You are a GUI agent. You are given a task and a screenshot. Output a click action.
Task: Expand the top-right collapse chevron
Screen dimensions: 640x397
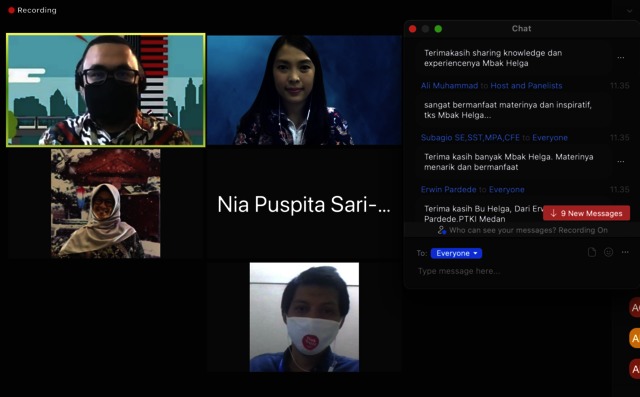pos(629,11)
